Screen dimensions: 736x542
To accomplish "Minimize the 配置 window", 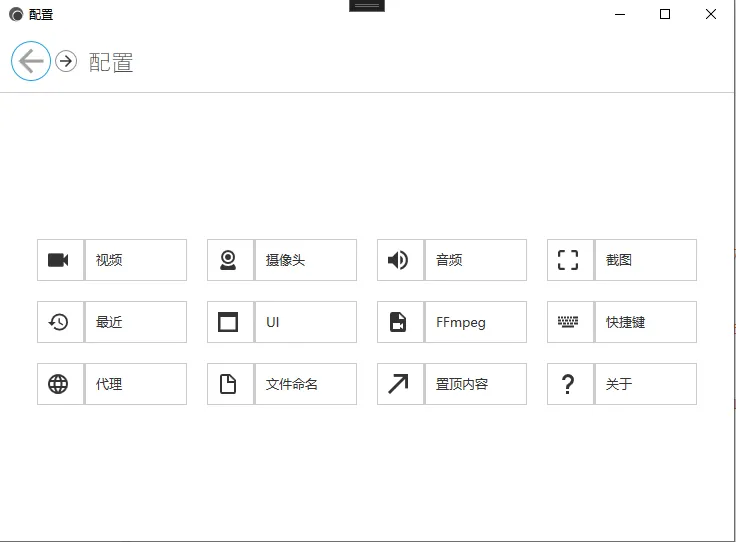I will 620,15.
